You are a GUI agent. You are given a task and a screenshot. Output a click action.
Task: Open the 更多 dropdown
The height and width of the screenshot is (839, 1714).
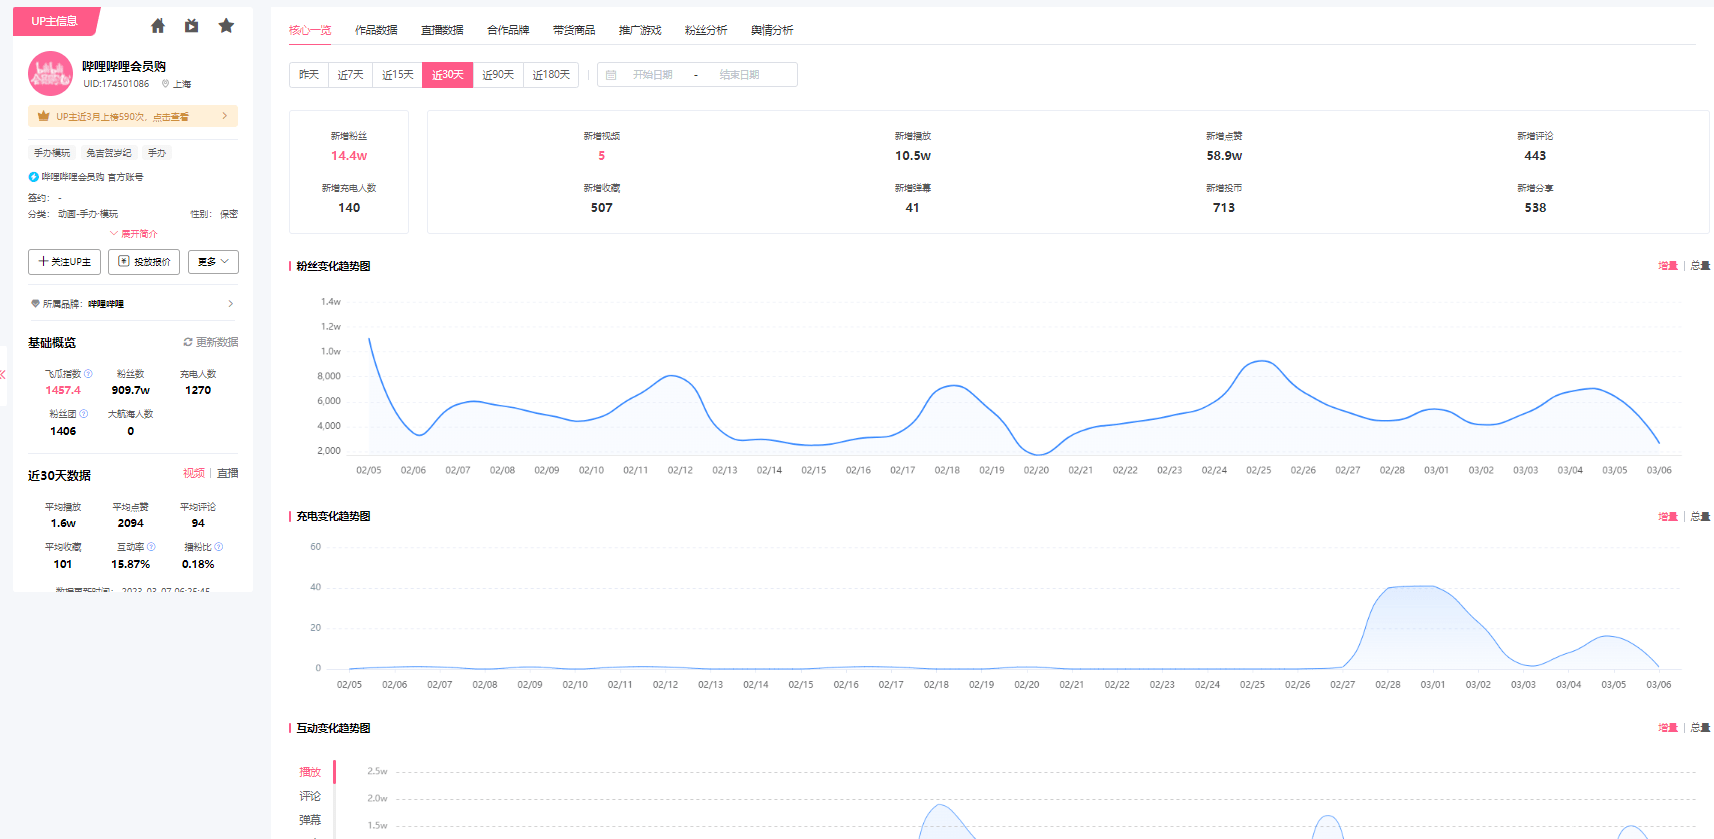[x=213, y=262]
